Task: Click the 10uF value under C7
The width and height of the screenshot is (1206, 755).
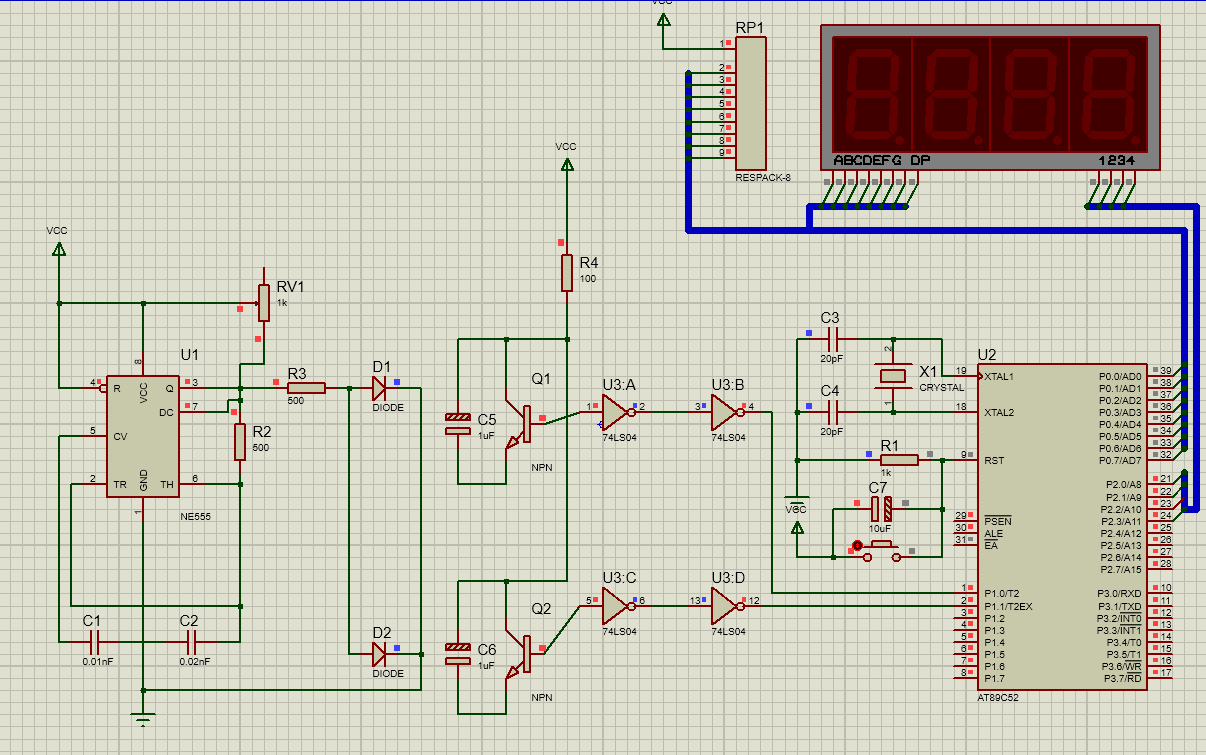Action: (881, 527)
